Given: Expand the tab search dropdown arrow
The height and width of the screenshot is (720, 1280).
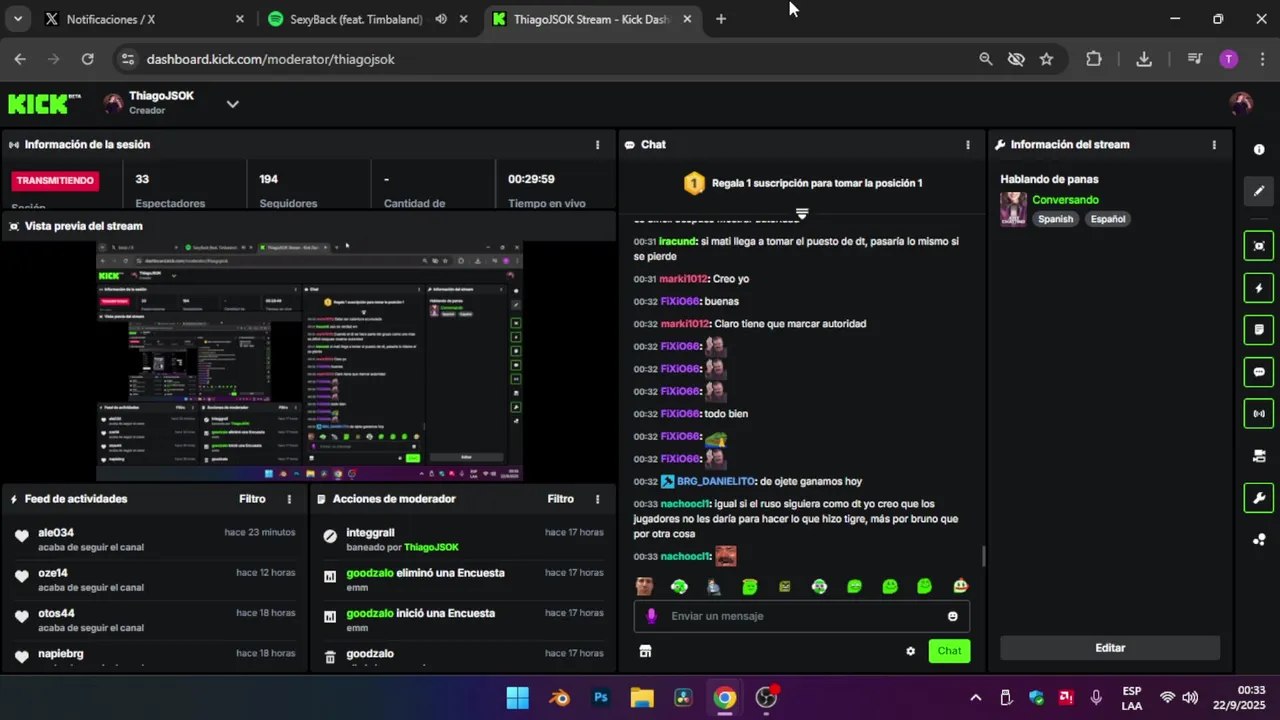Looking at the screenshot, I should 18,19.
